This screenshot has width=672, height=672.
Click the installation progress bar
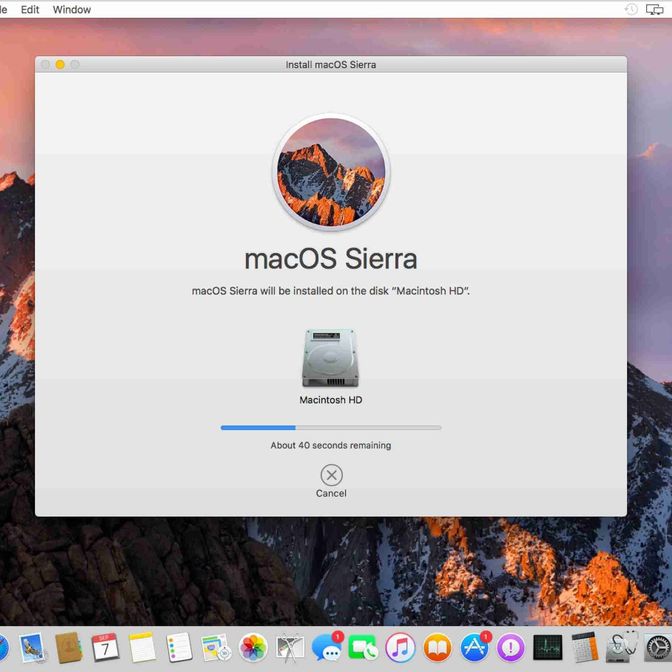pos(331,427)
